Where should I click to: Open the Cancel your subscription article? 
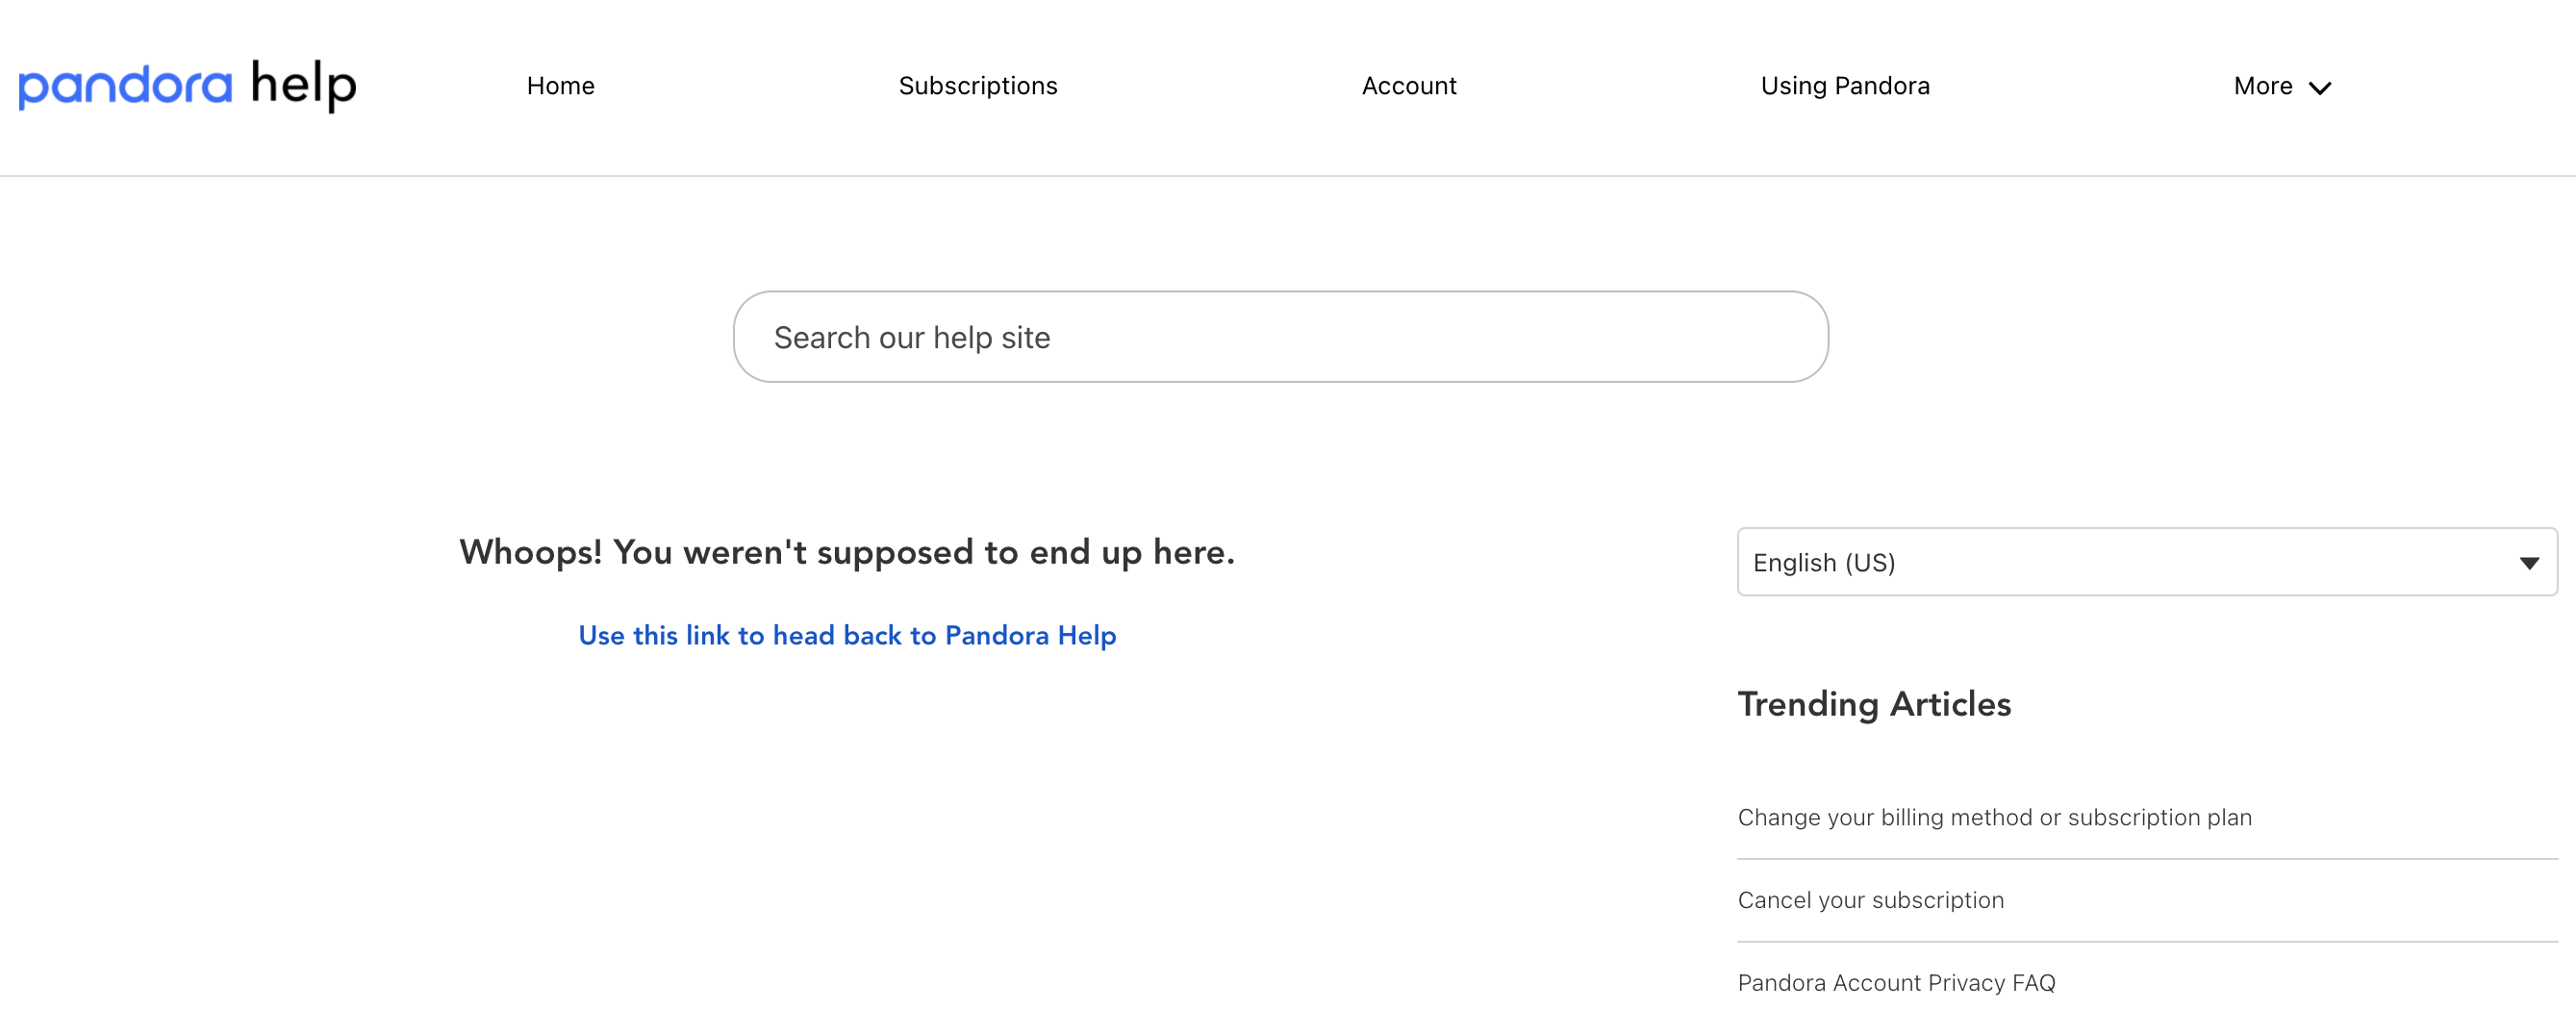coord(1870,899)
